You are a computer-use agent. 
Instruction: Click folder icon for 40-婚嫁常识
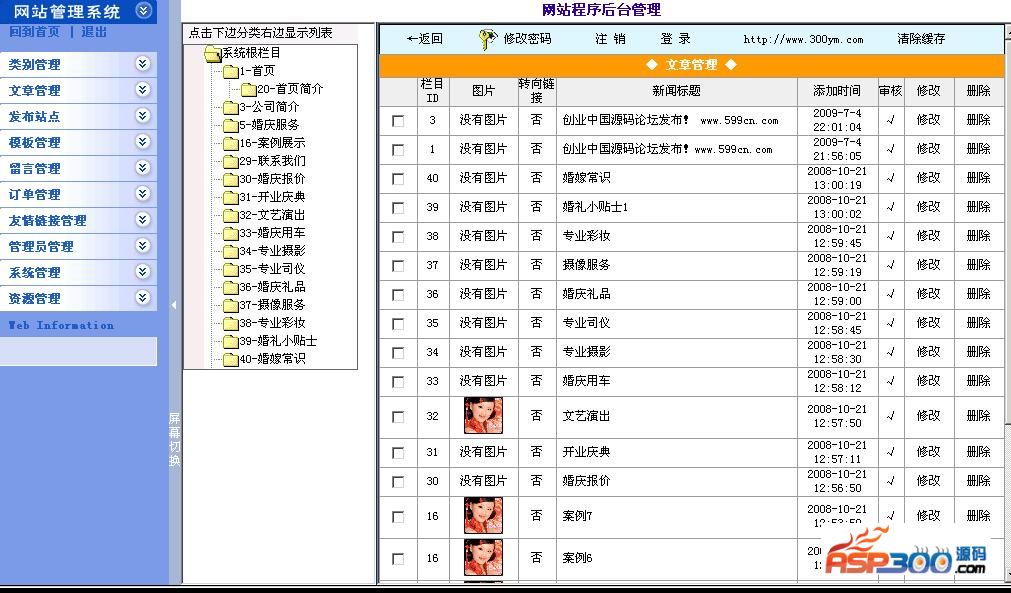click(x=231, y=360)
